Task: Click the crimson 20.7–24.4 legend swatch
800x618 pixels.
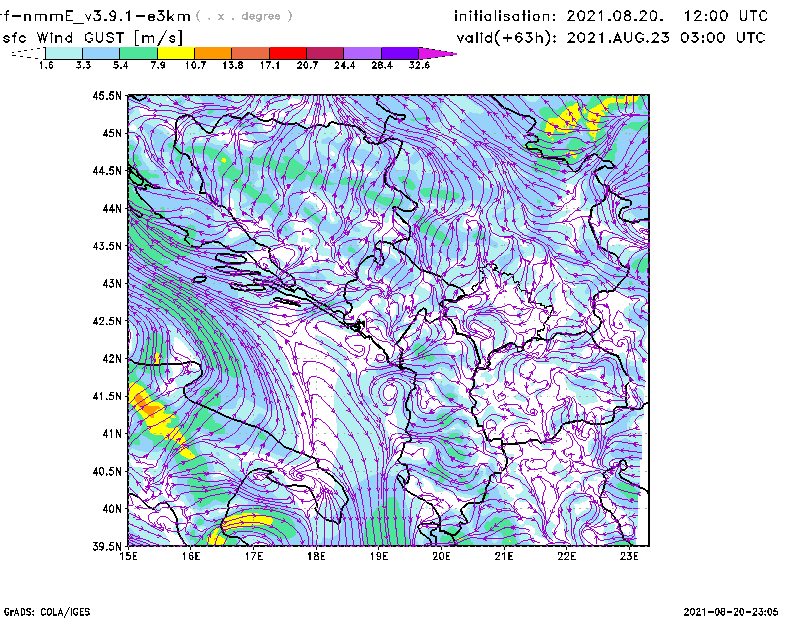Action: [325, 53]
